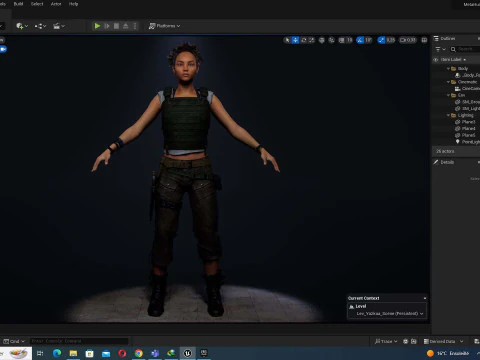Viewport: 480px width, 360px height.
Task: Open Google Chrome from taskbar
Action: [139, 353]
